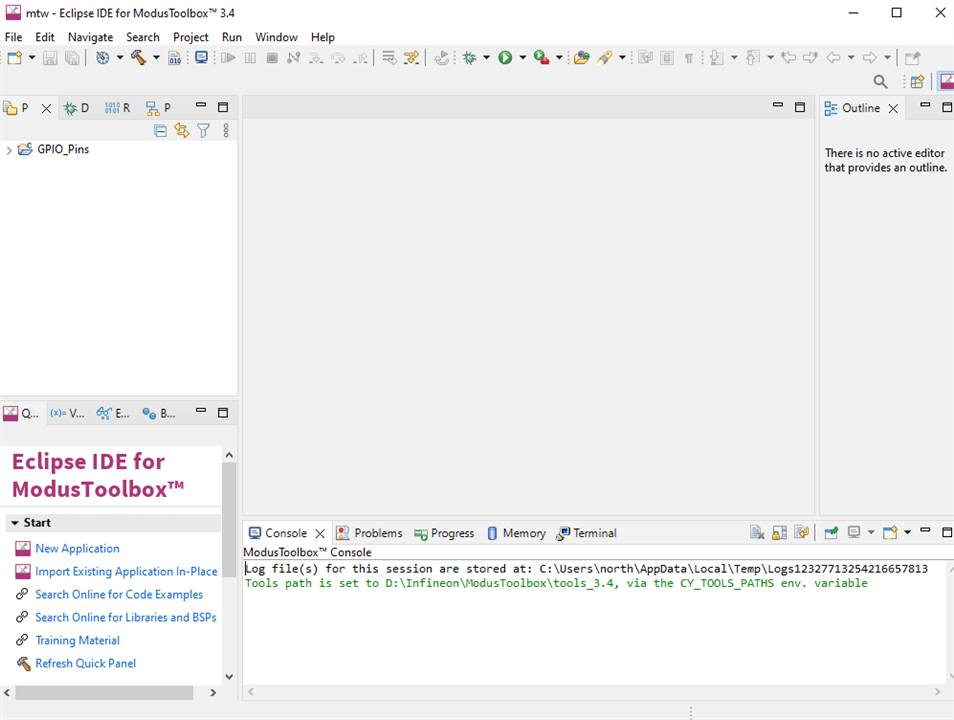Click the Search magnifier icon in toolbar
This screenshot has width=954, height=720.
[880, 81]
